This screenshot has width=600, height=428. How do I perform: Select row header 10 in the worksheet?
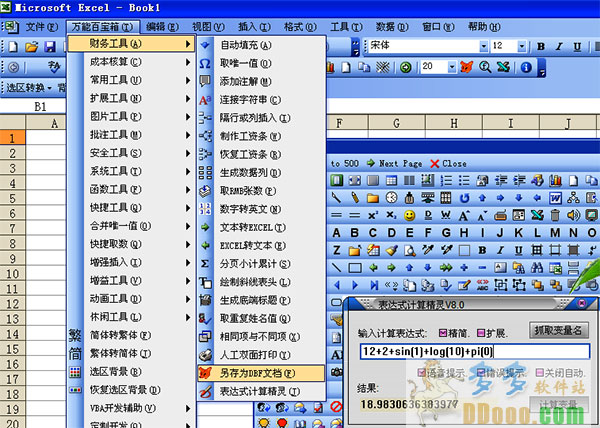(13, 274)
